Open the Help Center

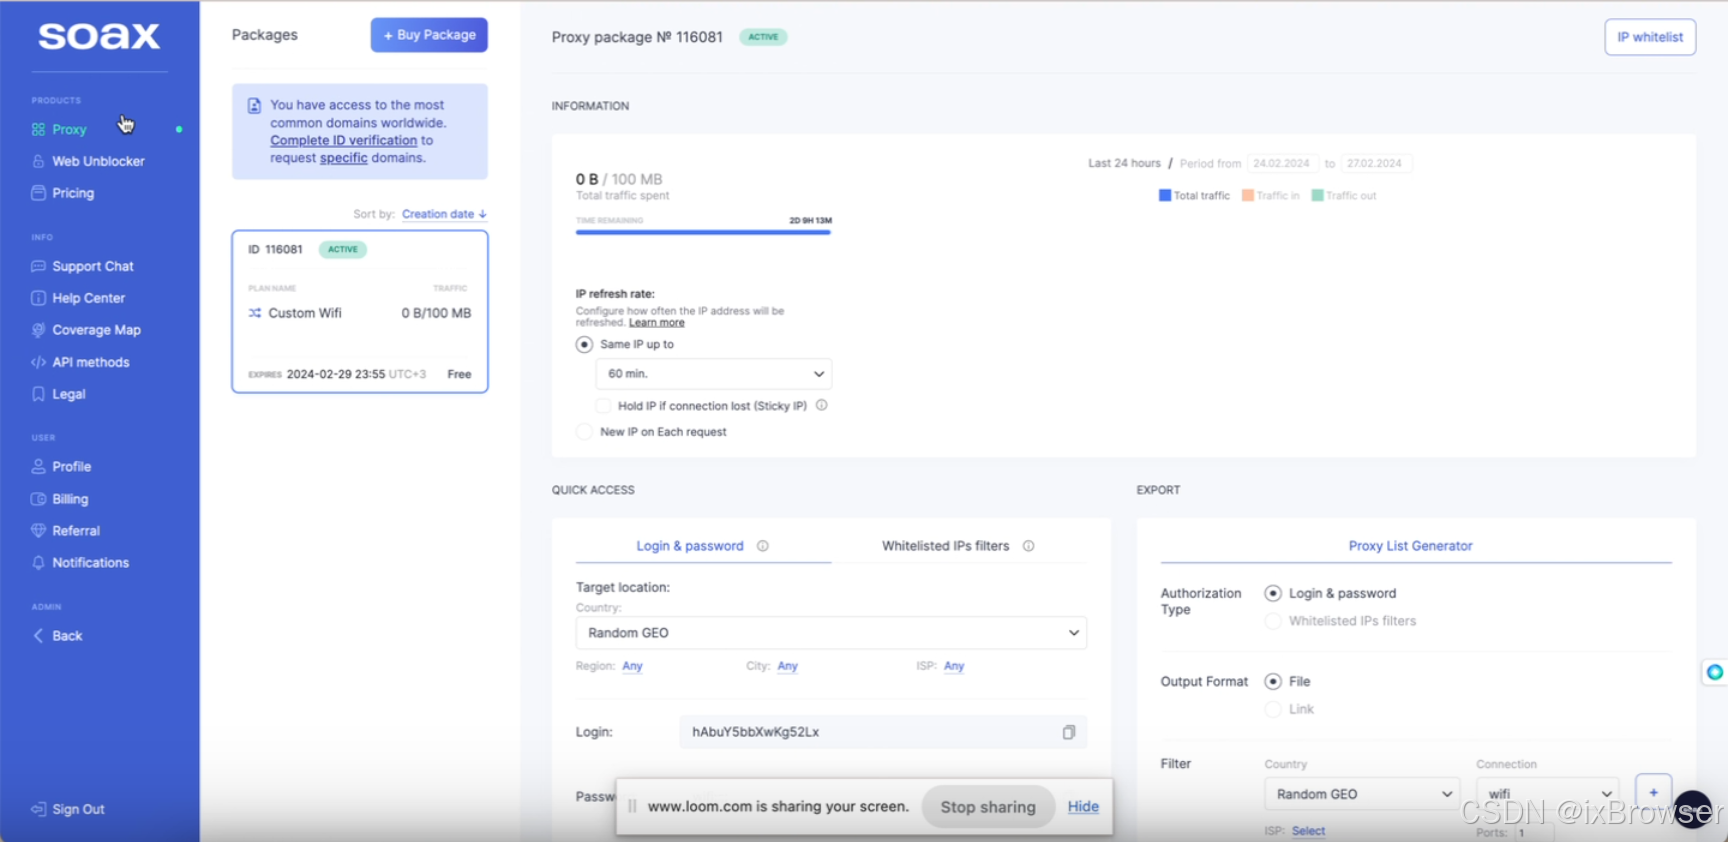click(88, 298)
